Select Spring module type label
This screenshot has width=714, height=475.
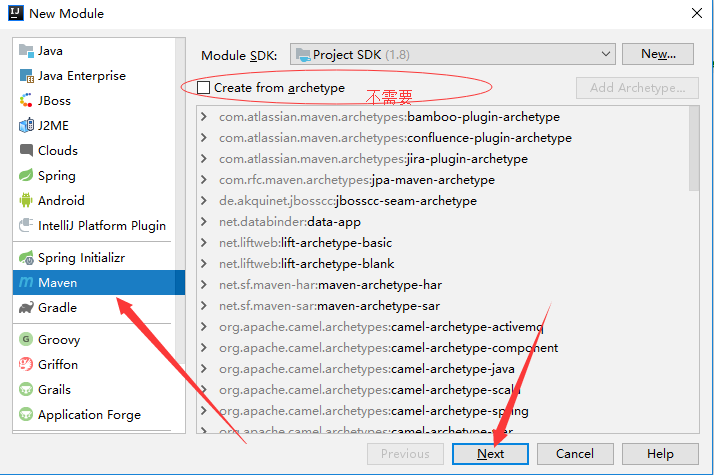57,176
